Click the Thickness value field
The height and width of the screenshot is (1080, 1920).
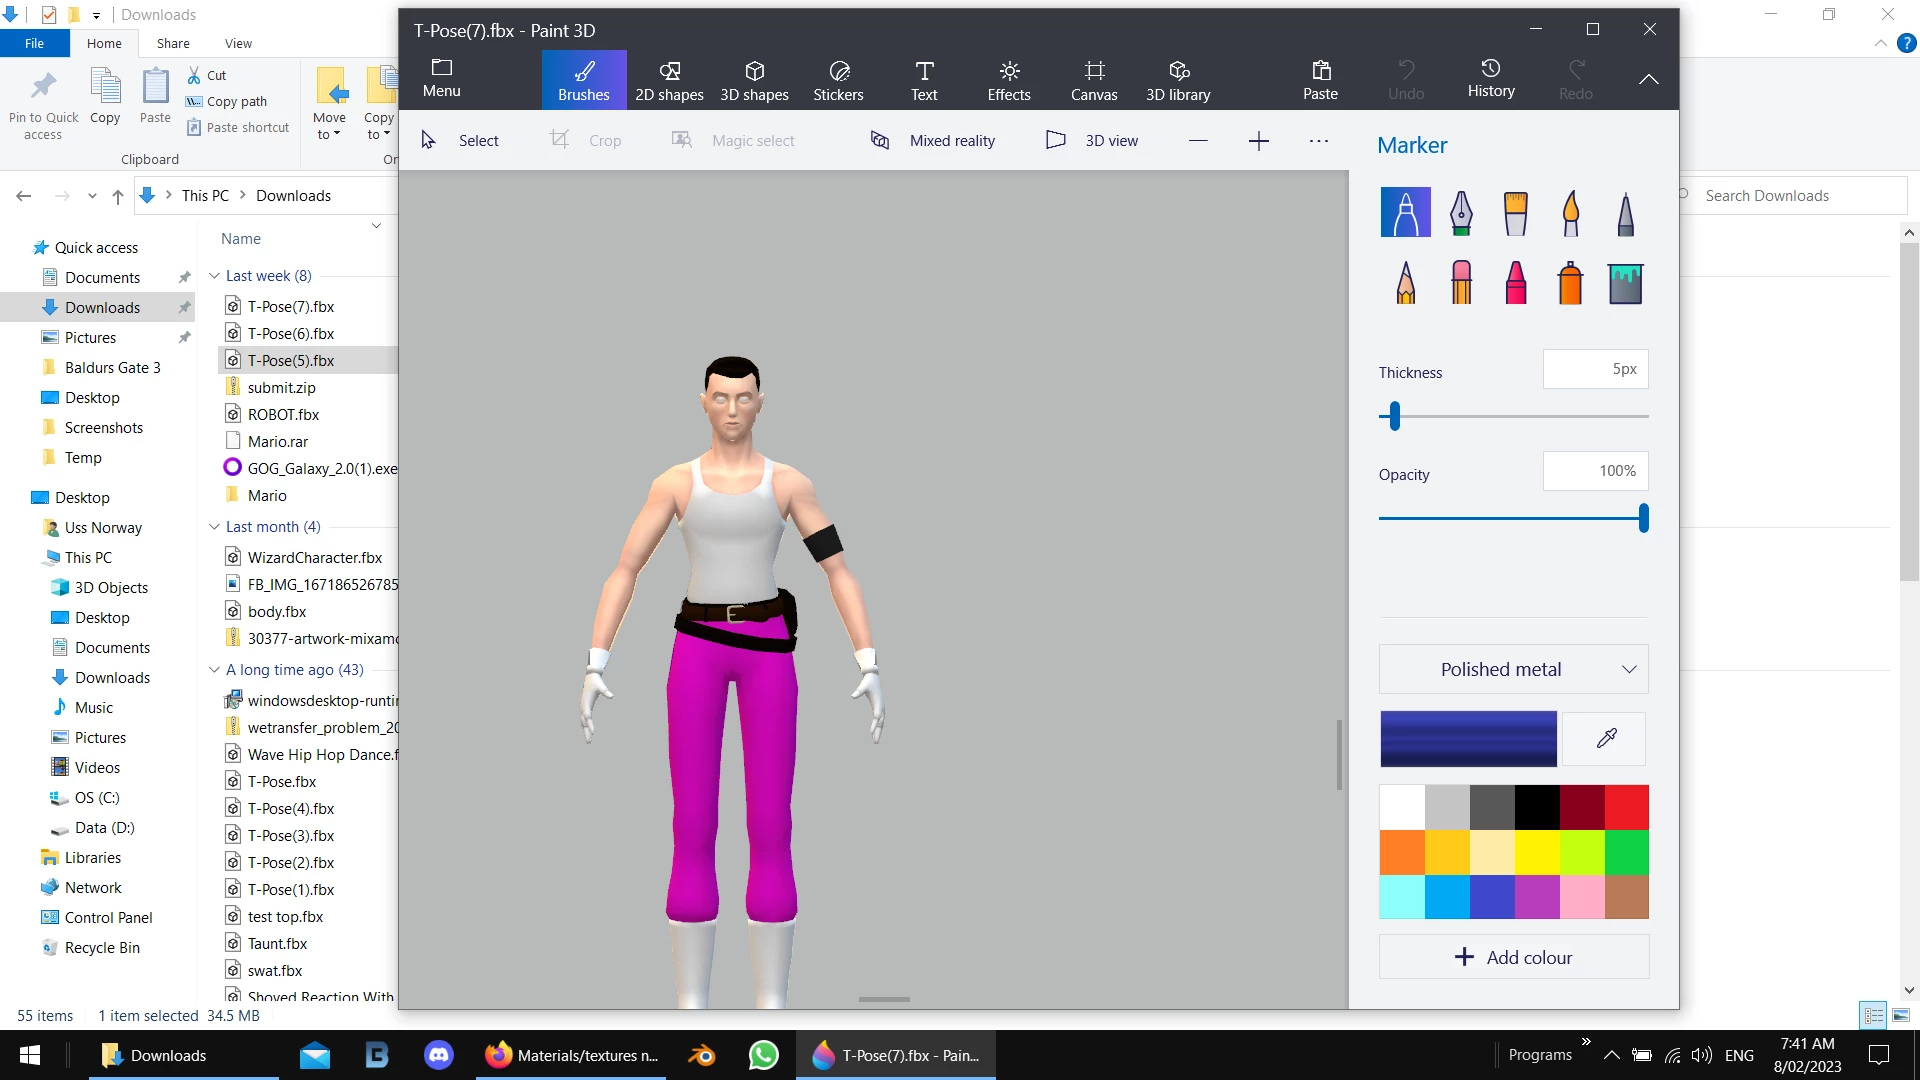(x=1595, y=369)
